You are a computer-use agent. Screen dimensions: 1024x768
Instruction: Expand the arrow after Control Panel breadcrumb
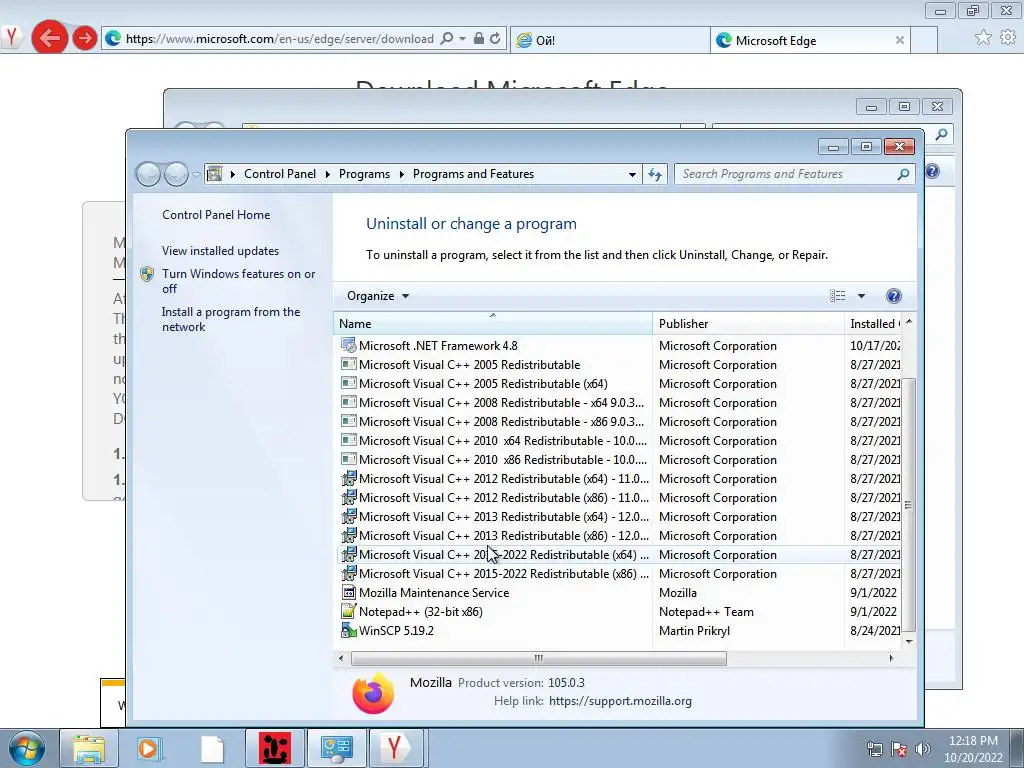[x=328, y=174]
